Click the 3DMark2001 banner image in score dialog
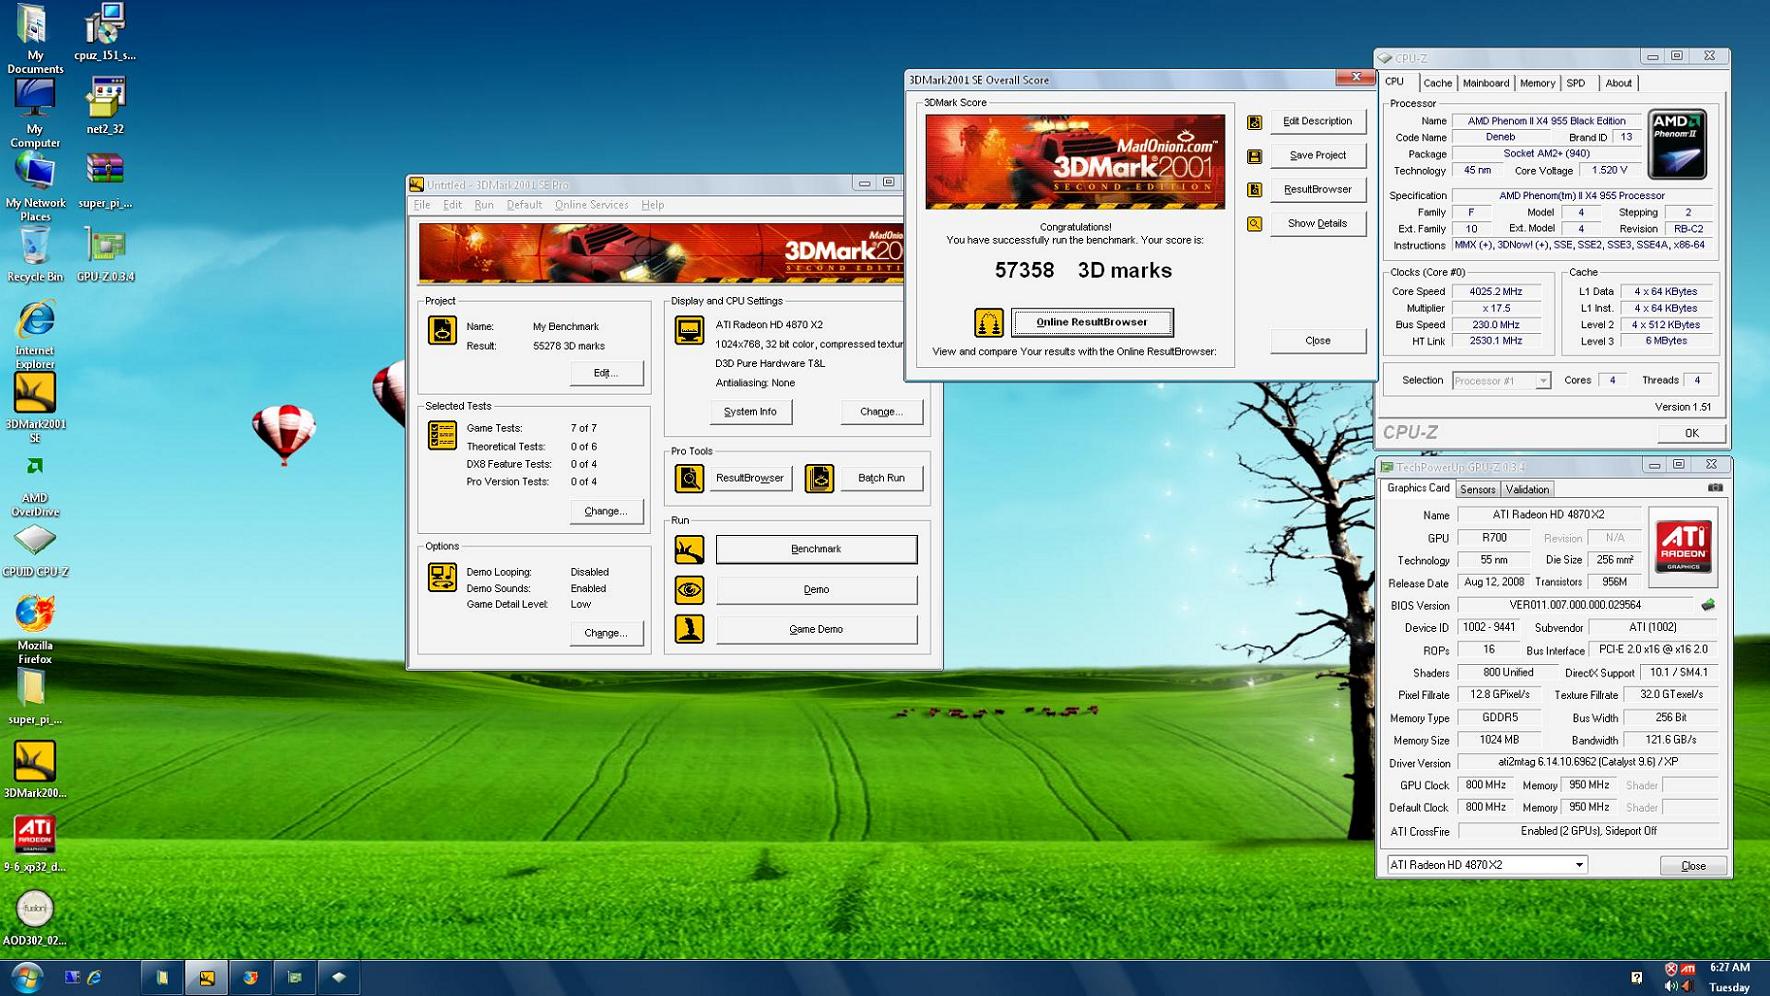The height and width of the screenshot is (996, 1770). [1074, 162]
